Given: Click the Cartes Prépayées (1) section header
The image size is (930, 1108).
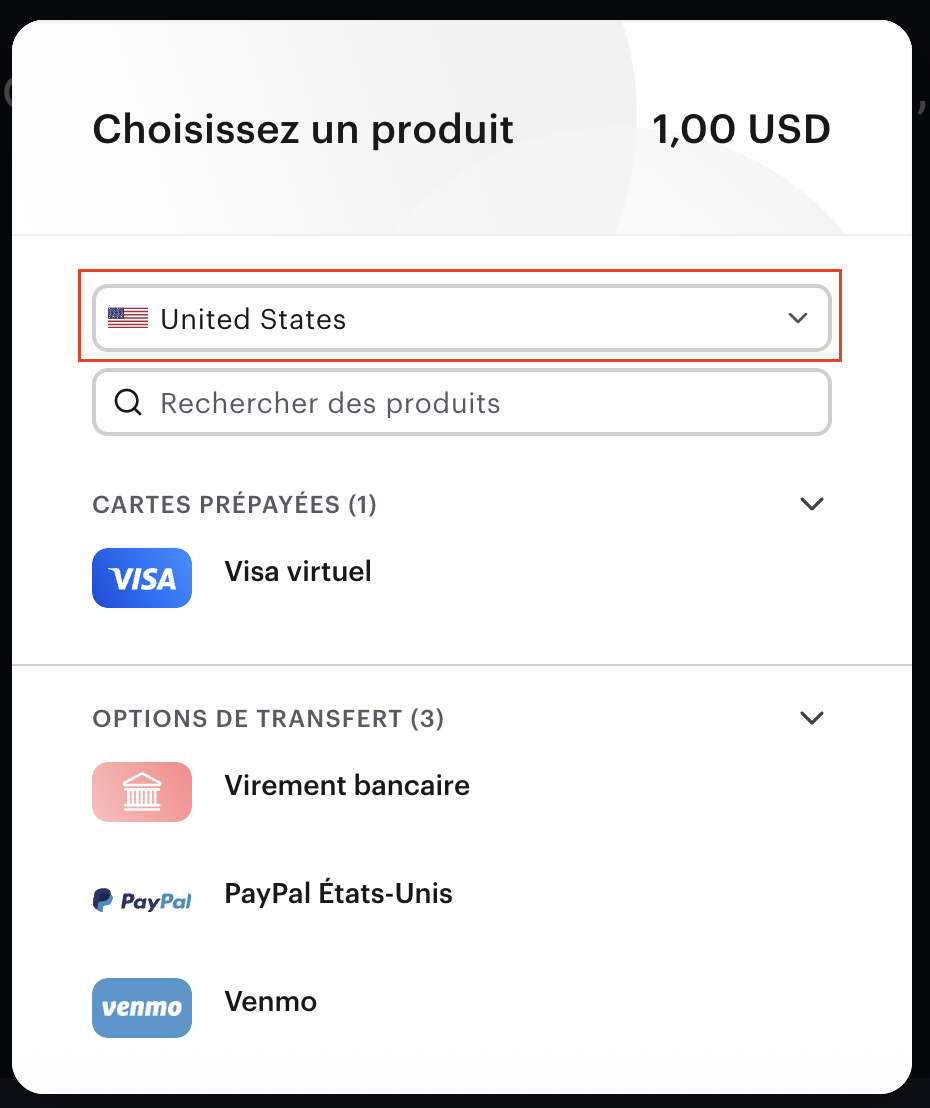Looking at the screenshot, I should [234, 505].
